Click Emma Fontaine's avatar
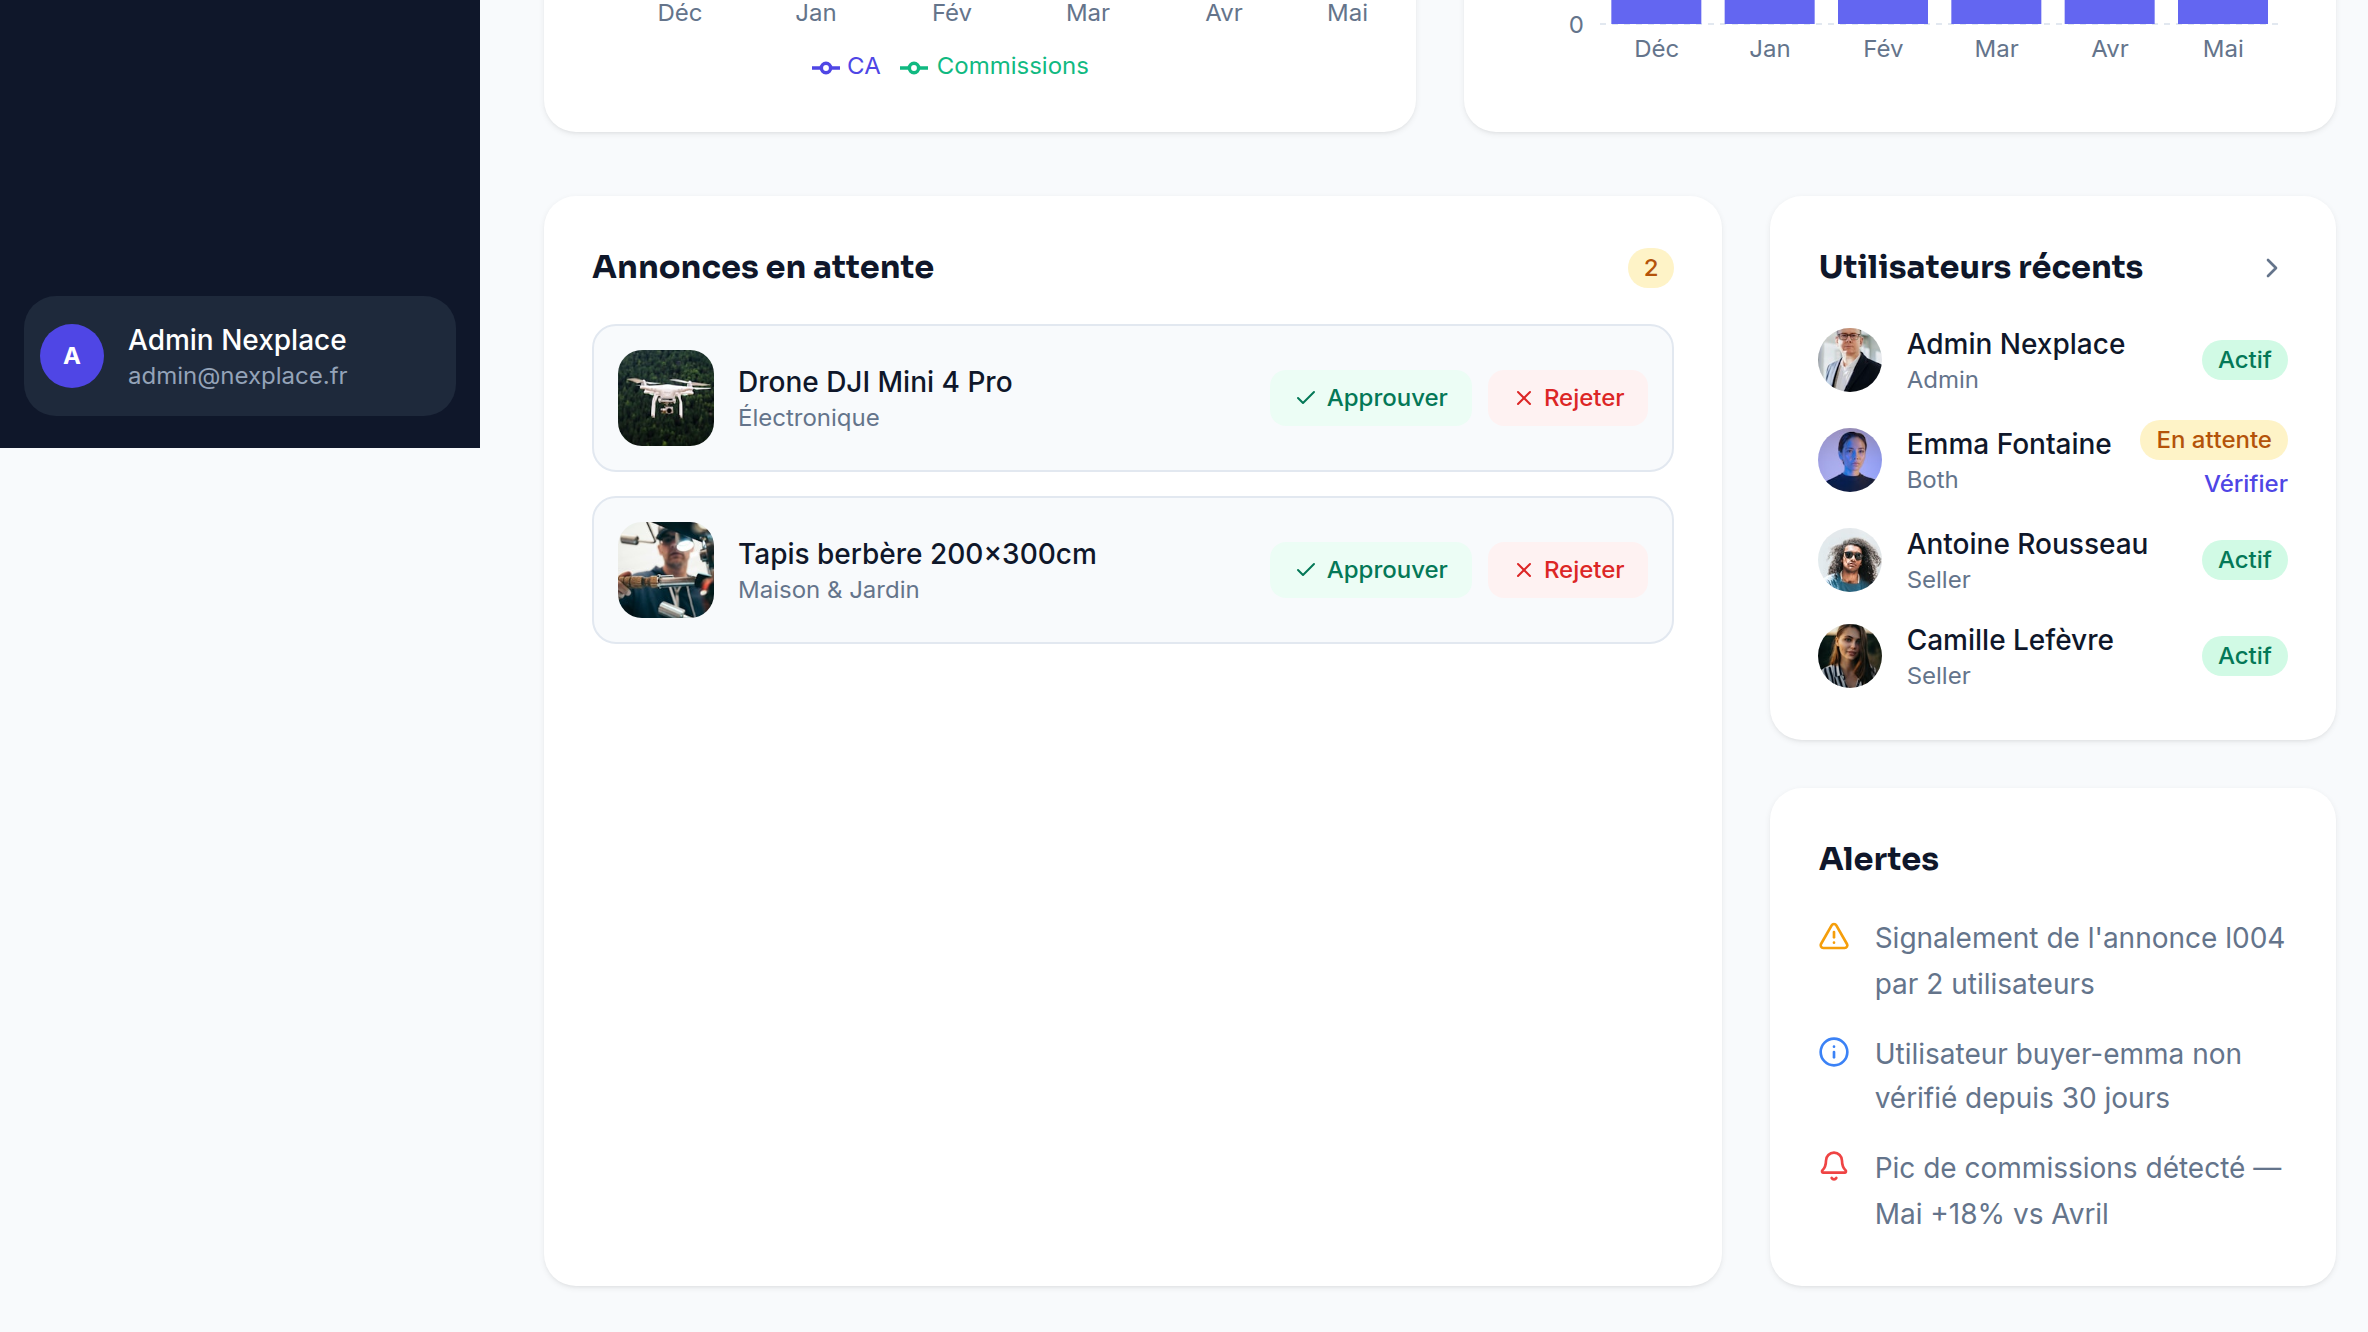 [1850, 460]
